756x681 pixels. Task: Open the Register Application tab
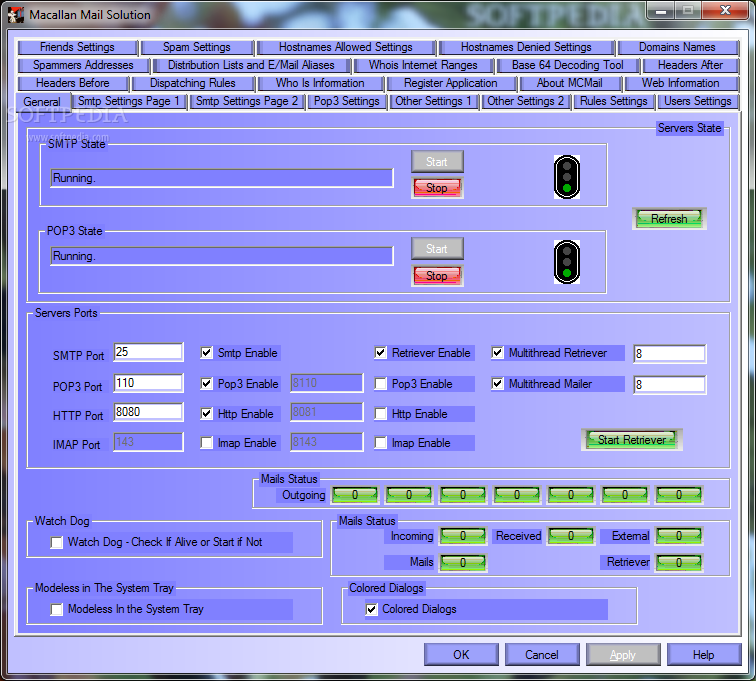point(451,83)
